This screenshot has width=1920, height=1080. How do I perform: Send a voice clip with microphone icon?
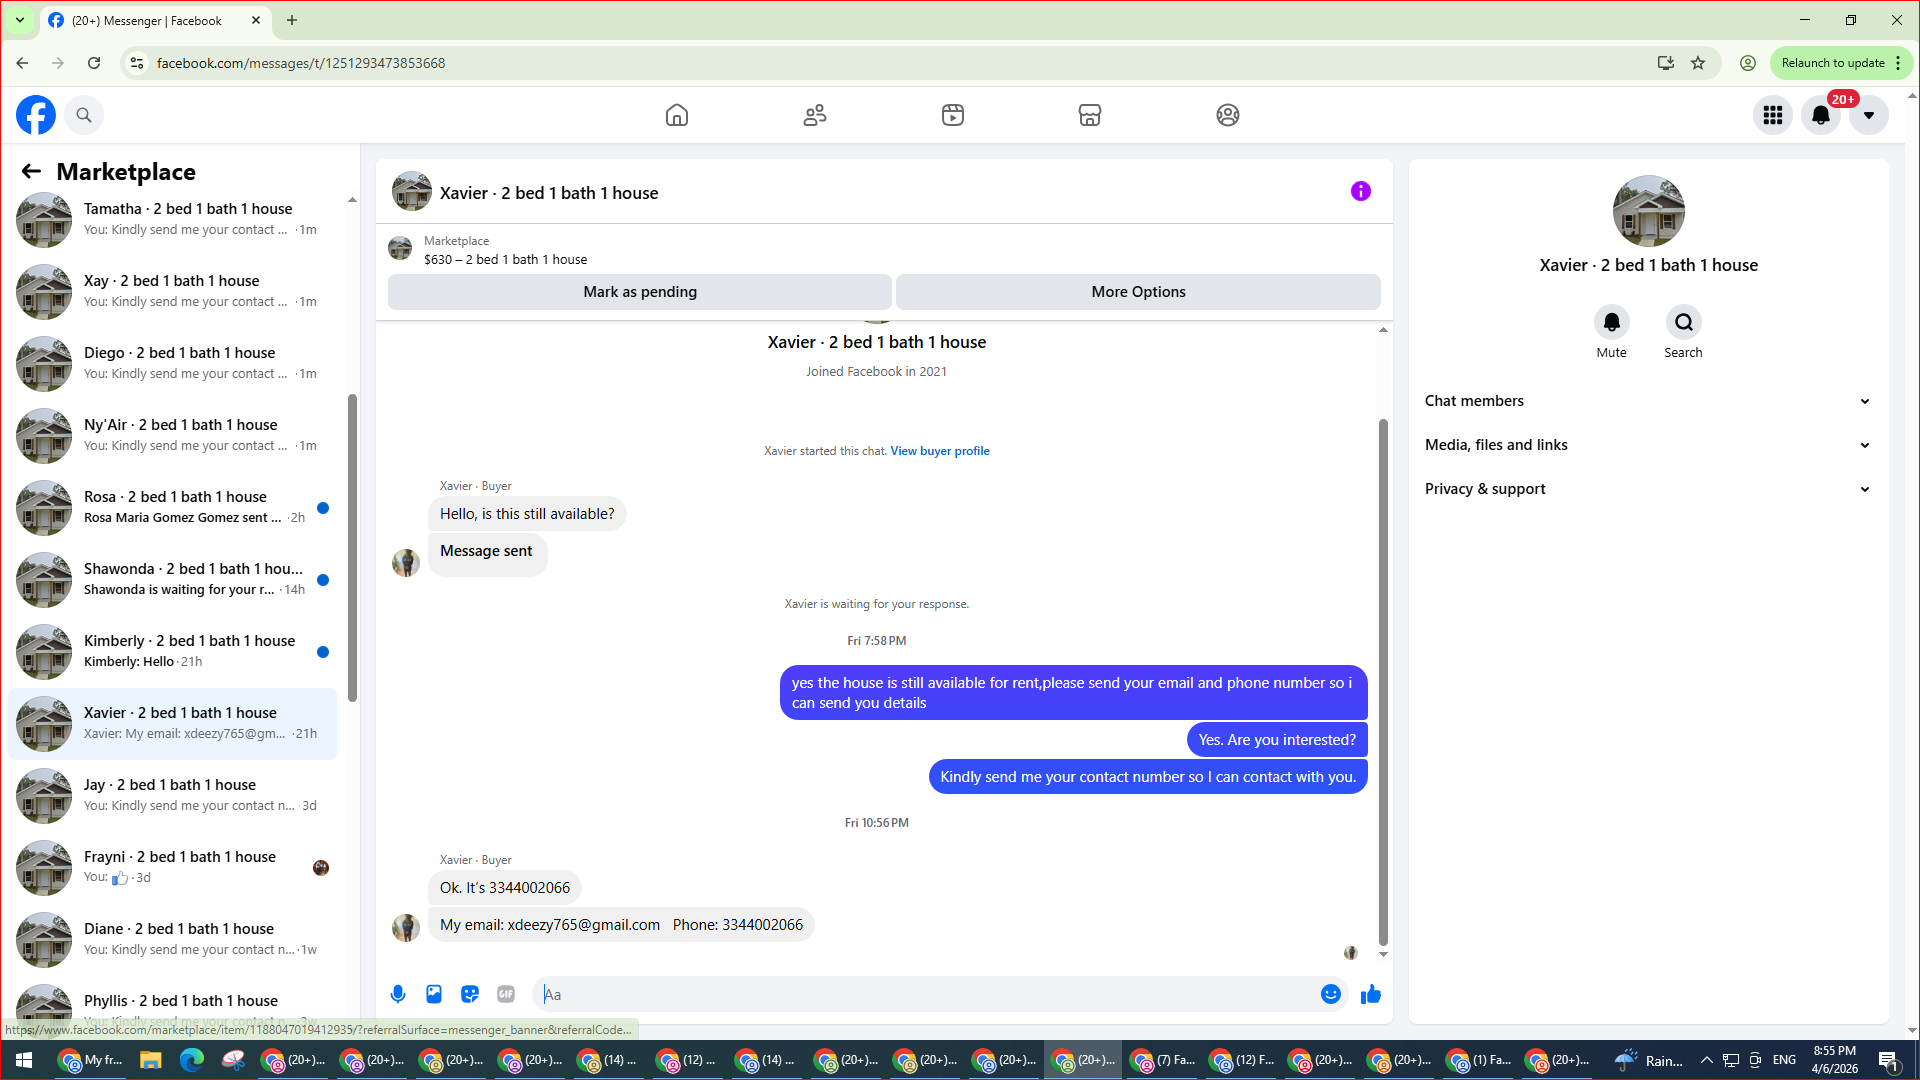tap(398, 994)
